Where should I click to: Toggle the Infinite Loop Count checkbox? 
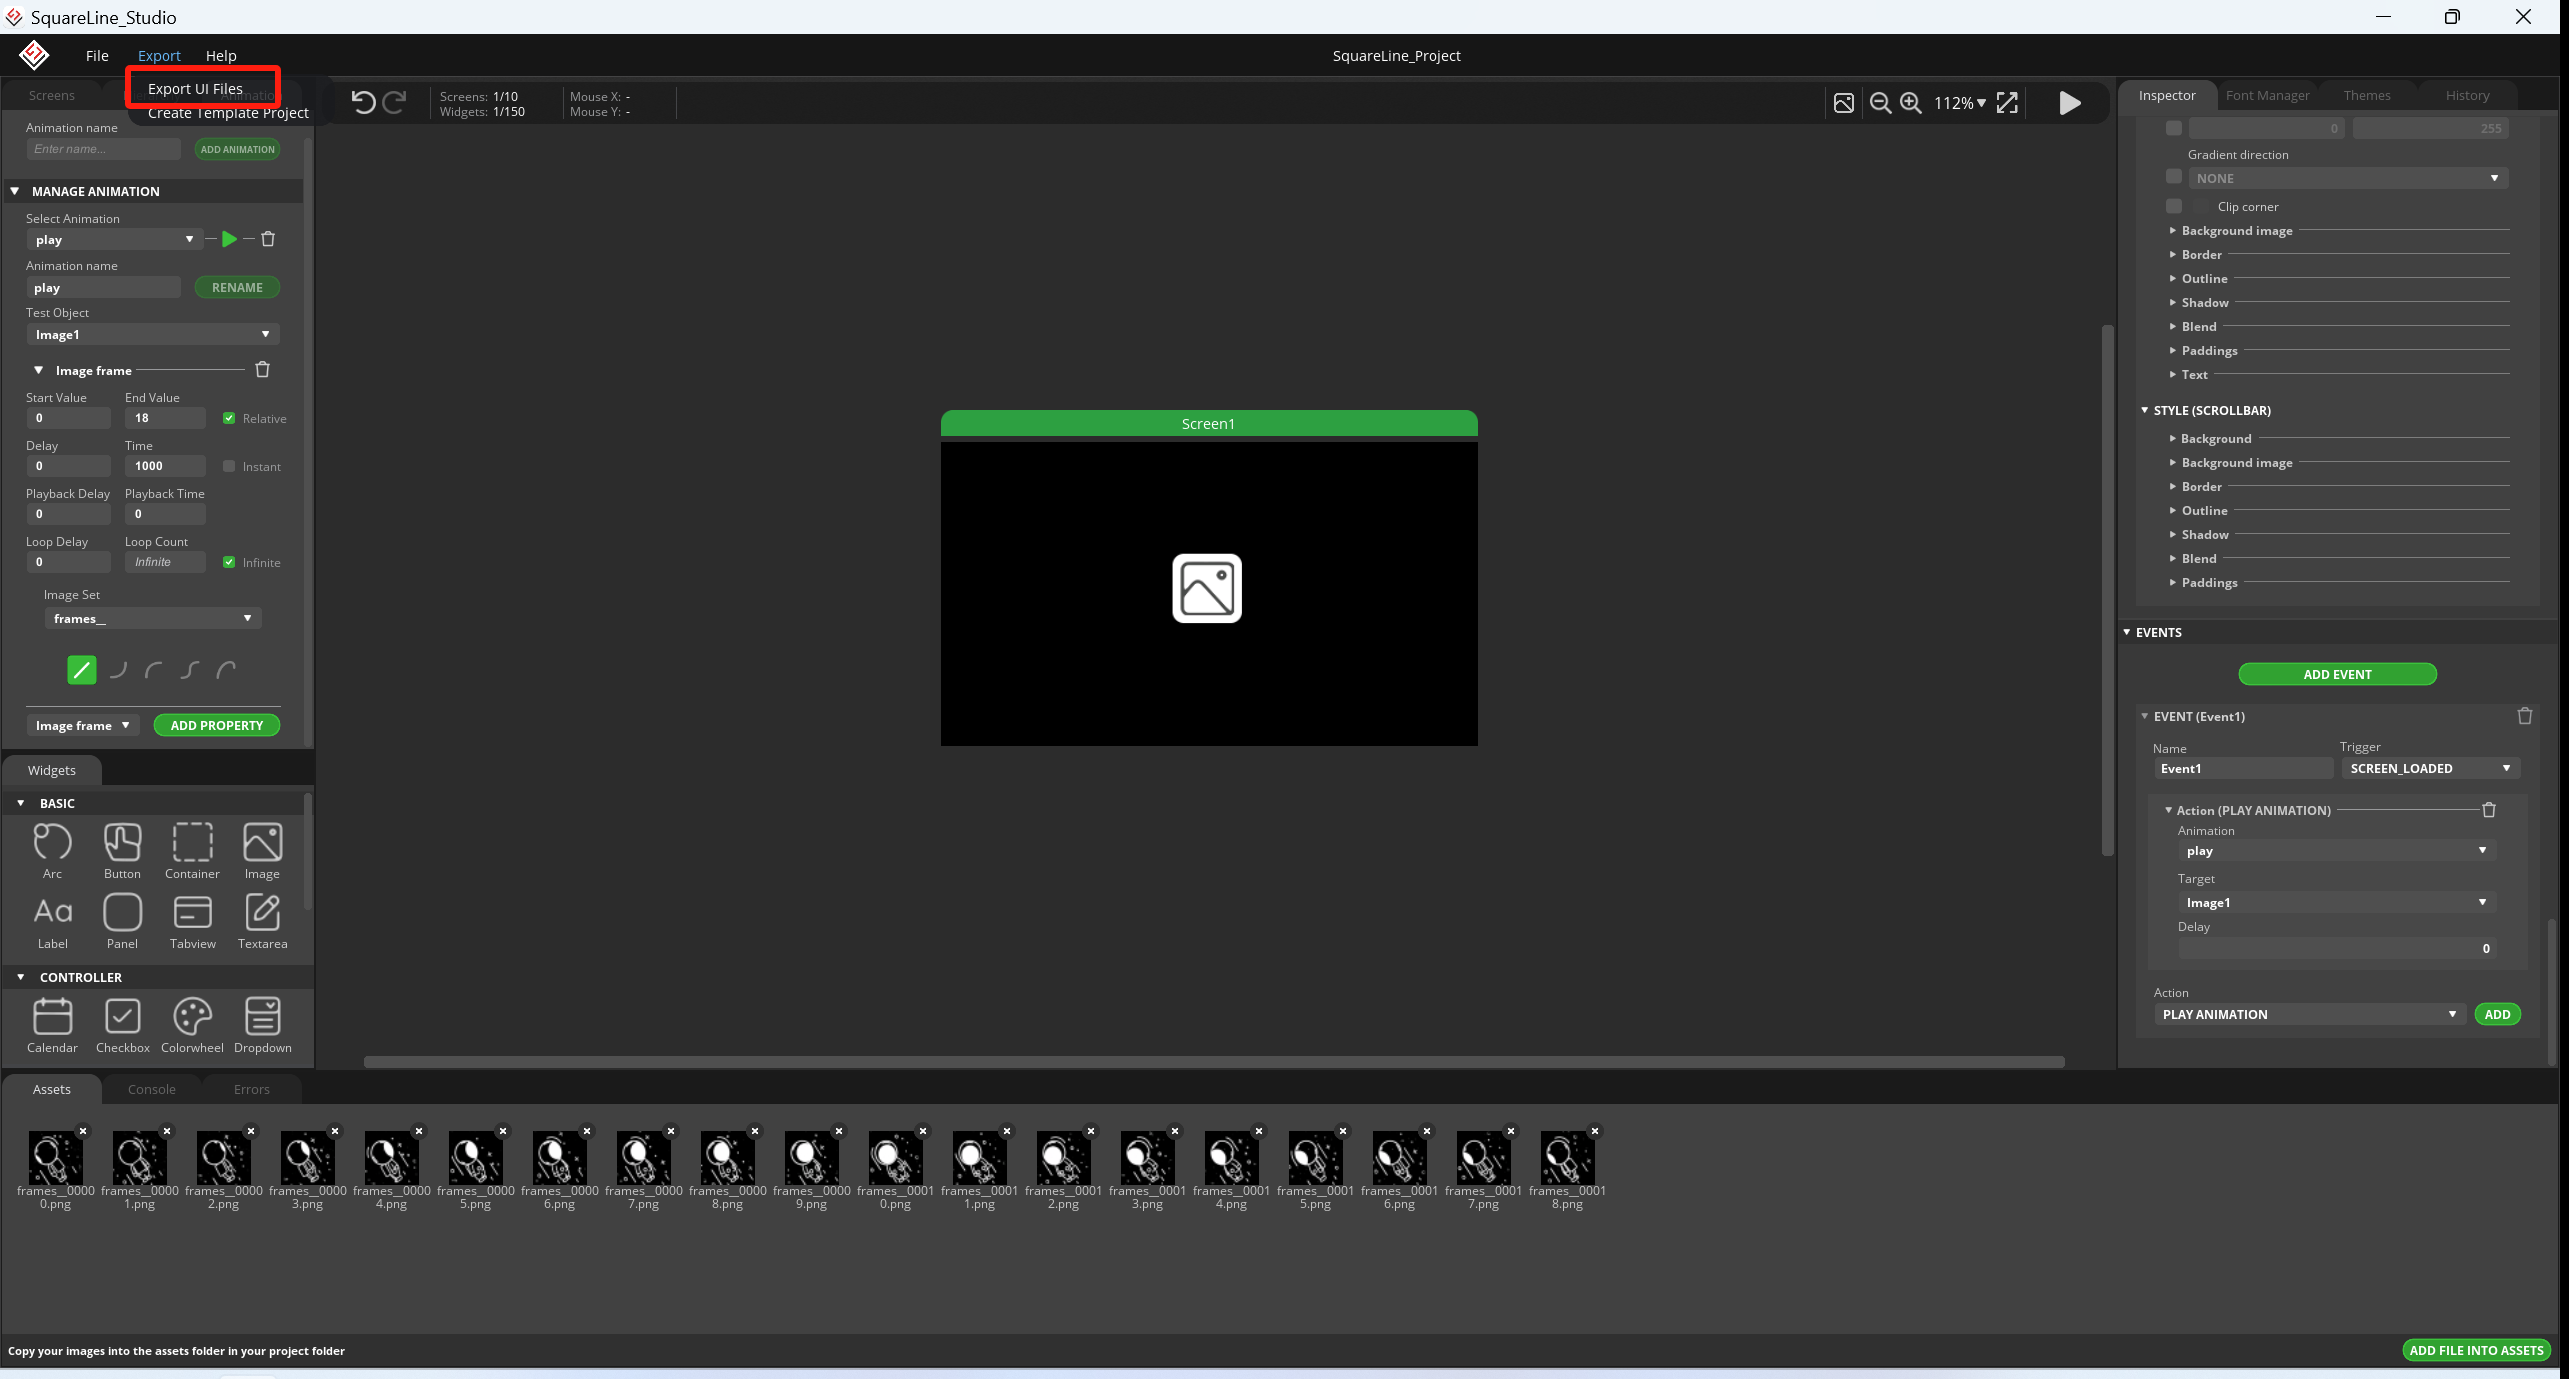click(228, 562)
